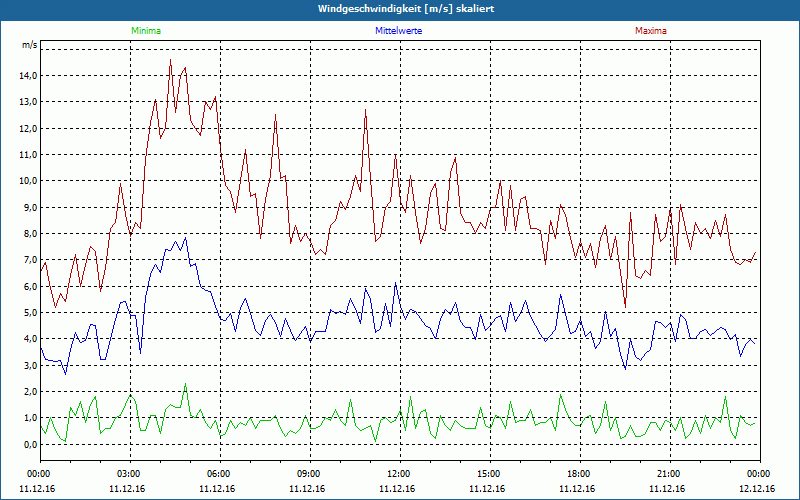Viewport: 800px width, 500px height.
Task: Click the 06:00 time axis label
Action: [220, 474]
